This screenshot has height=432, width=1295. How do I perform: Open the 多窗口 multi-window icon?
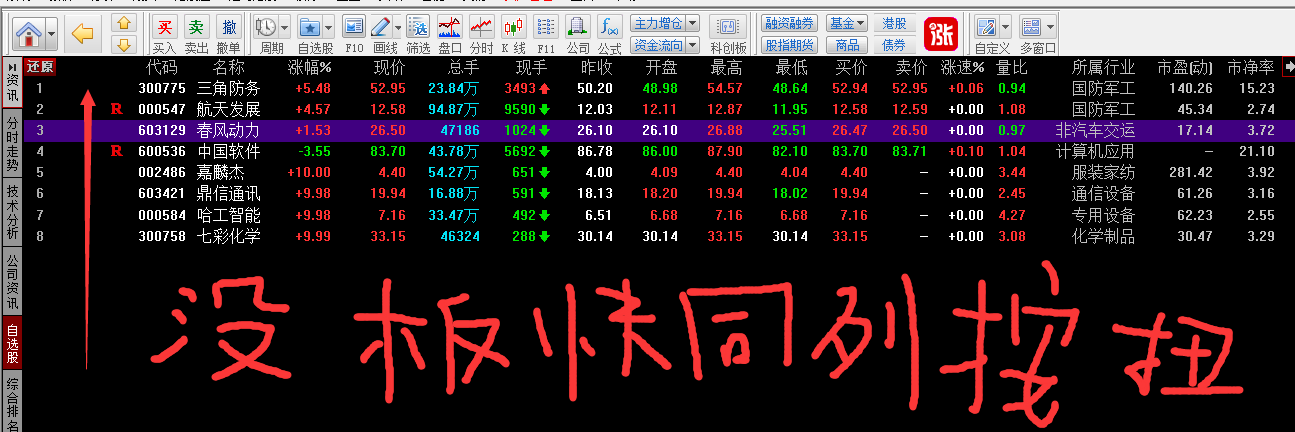[1032, 27]
